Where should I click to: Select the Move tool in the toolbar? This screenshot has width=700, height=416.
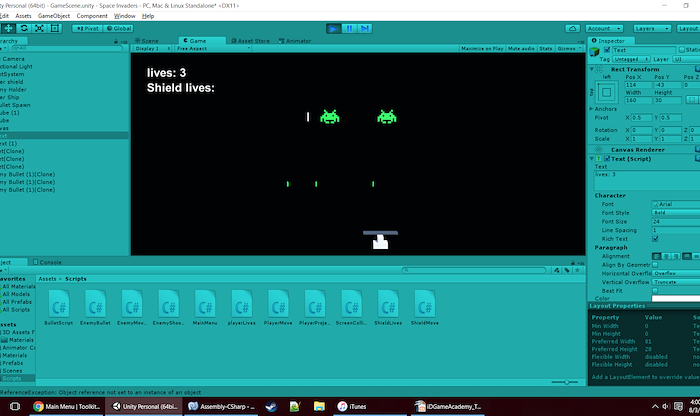[x=8, y=28]
